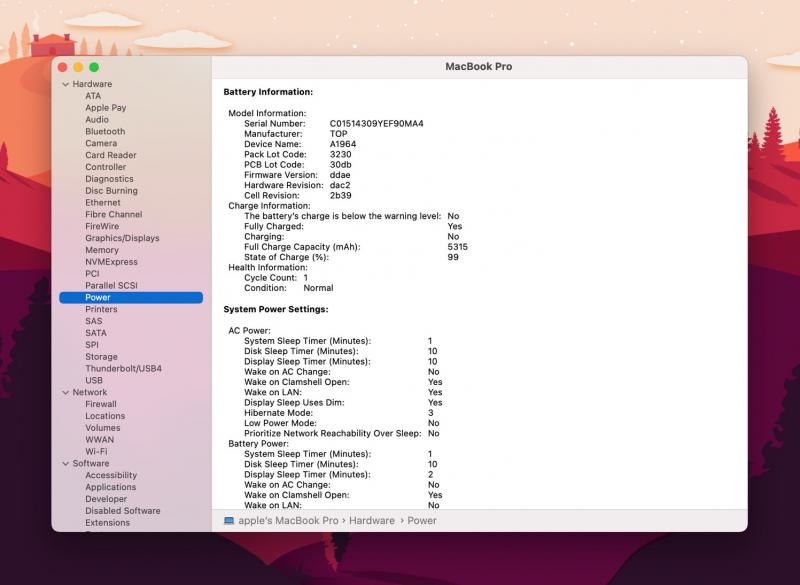This screenshot has height=585, width=800.
Task: Open the SATA entry
Action: pos(96,333)
